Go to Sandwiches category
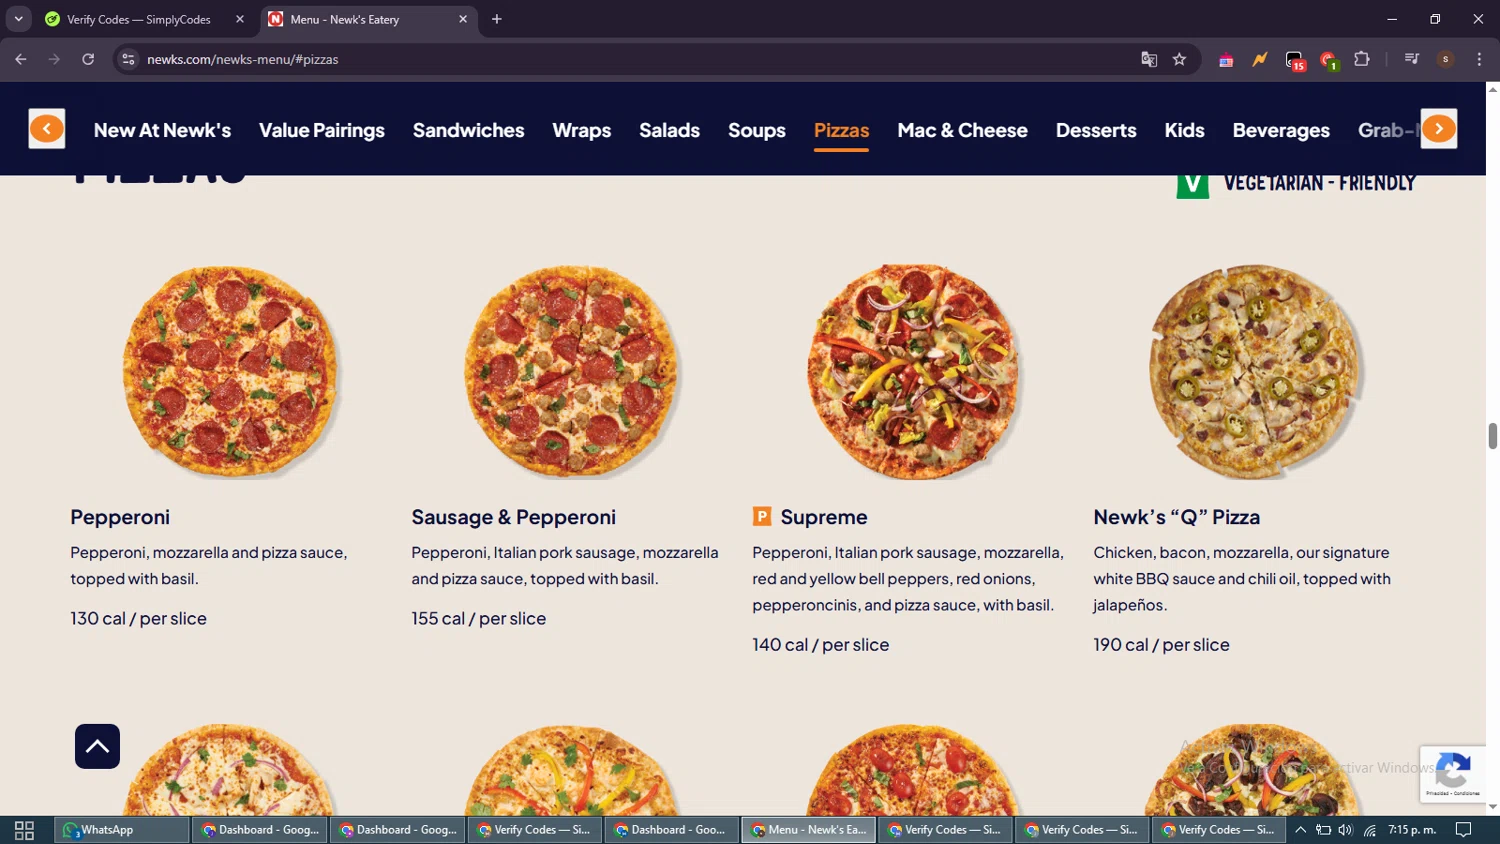1500x844 pixels. pyautogui.click(x=468, y=130)
